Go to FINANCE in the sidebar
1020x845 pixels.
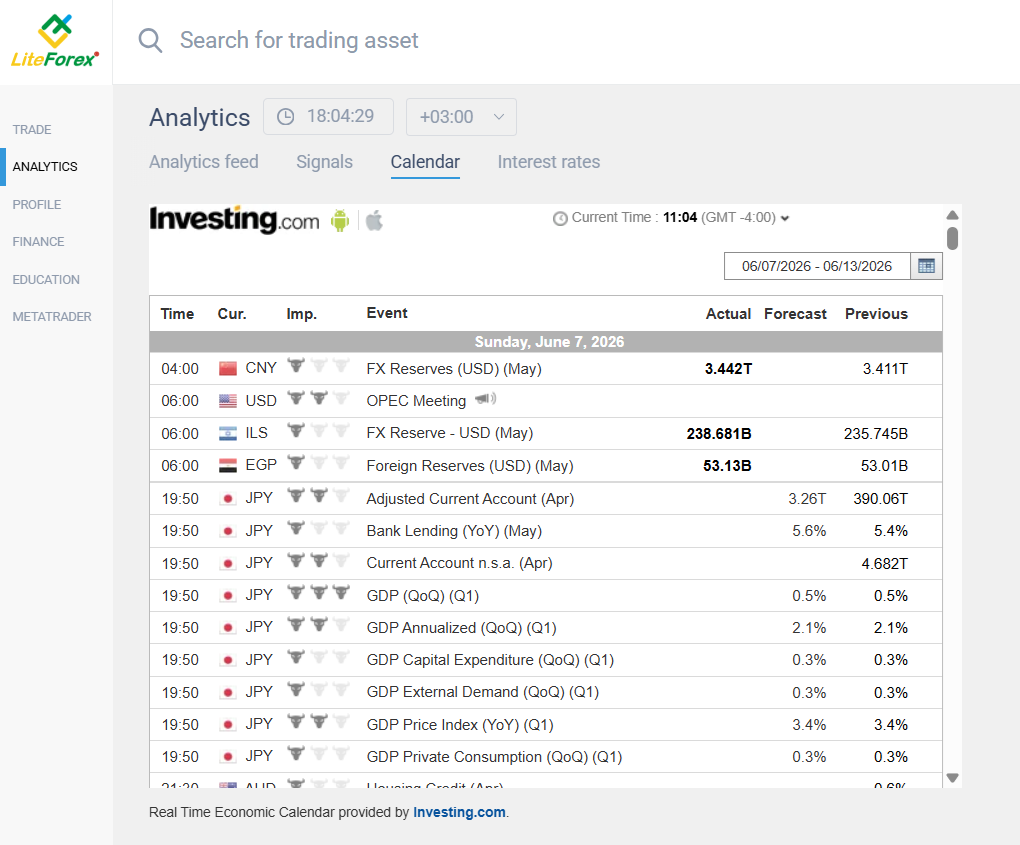(38, 241)
